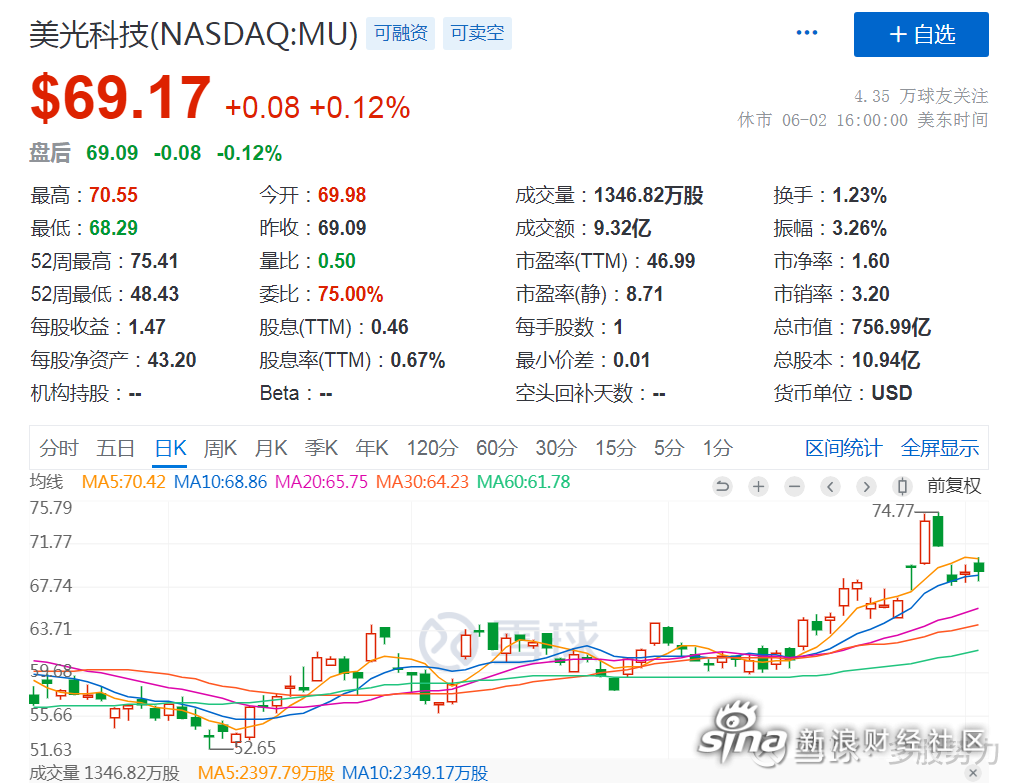Click the undo/reset chart icon
The width and height of the screenshot is (1031, 783).
point(723,486)
